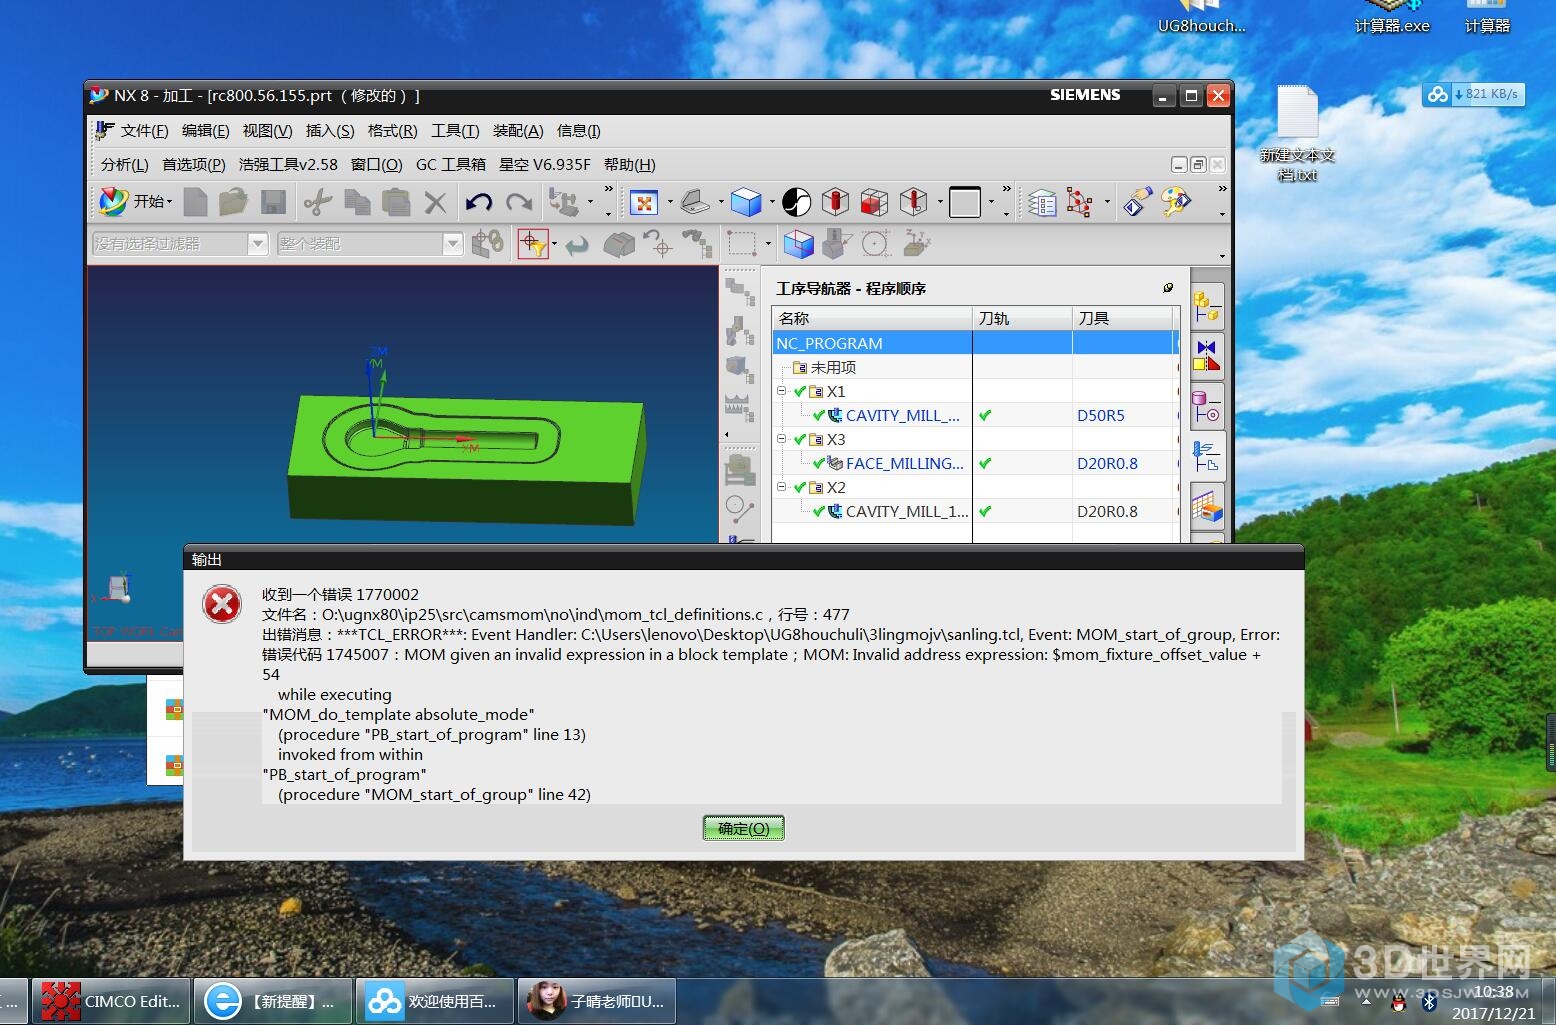Open the 插入(S) menu
1556x1025 pixels.
tap(330, 131)
